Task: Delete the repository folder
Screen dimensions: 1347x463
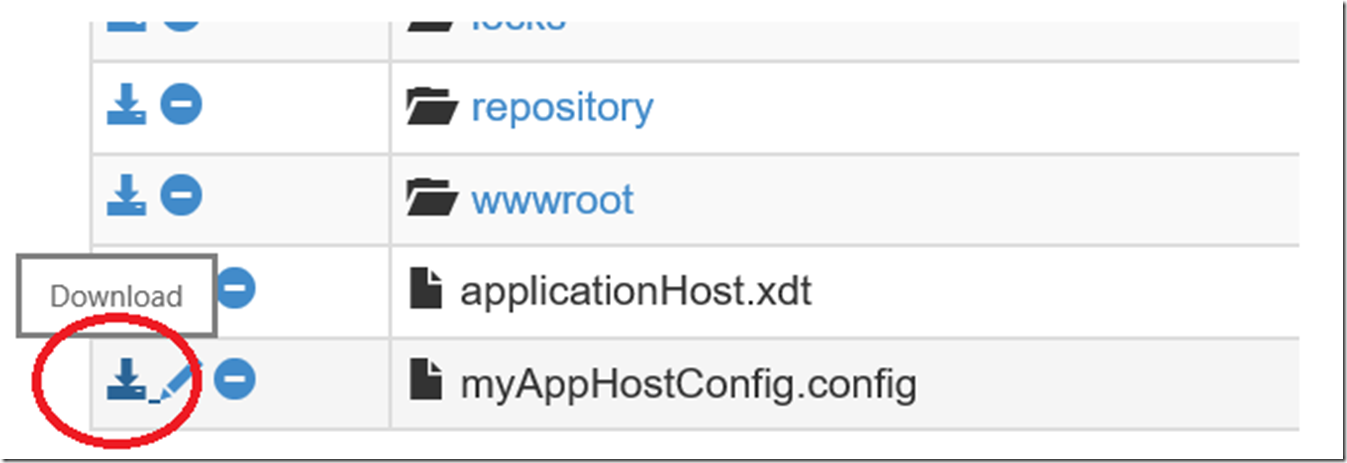Action: coord(181,105)
